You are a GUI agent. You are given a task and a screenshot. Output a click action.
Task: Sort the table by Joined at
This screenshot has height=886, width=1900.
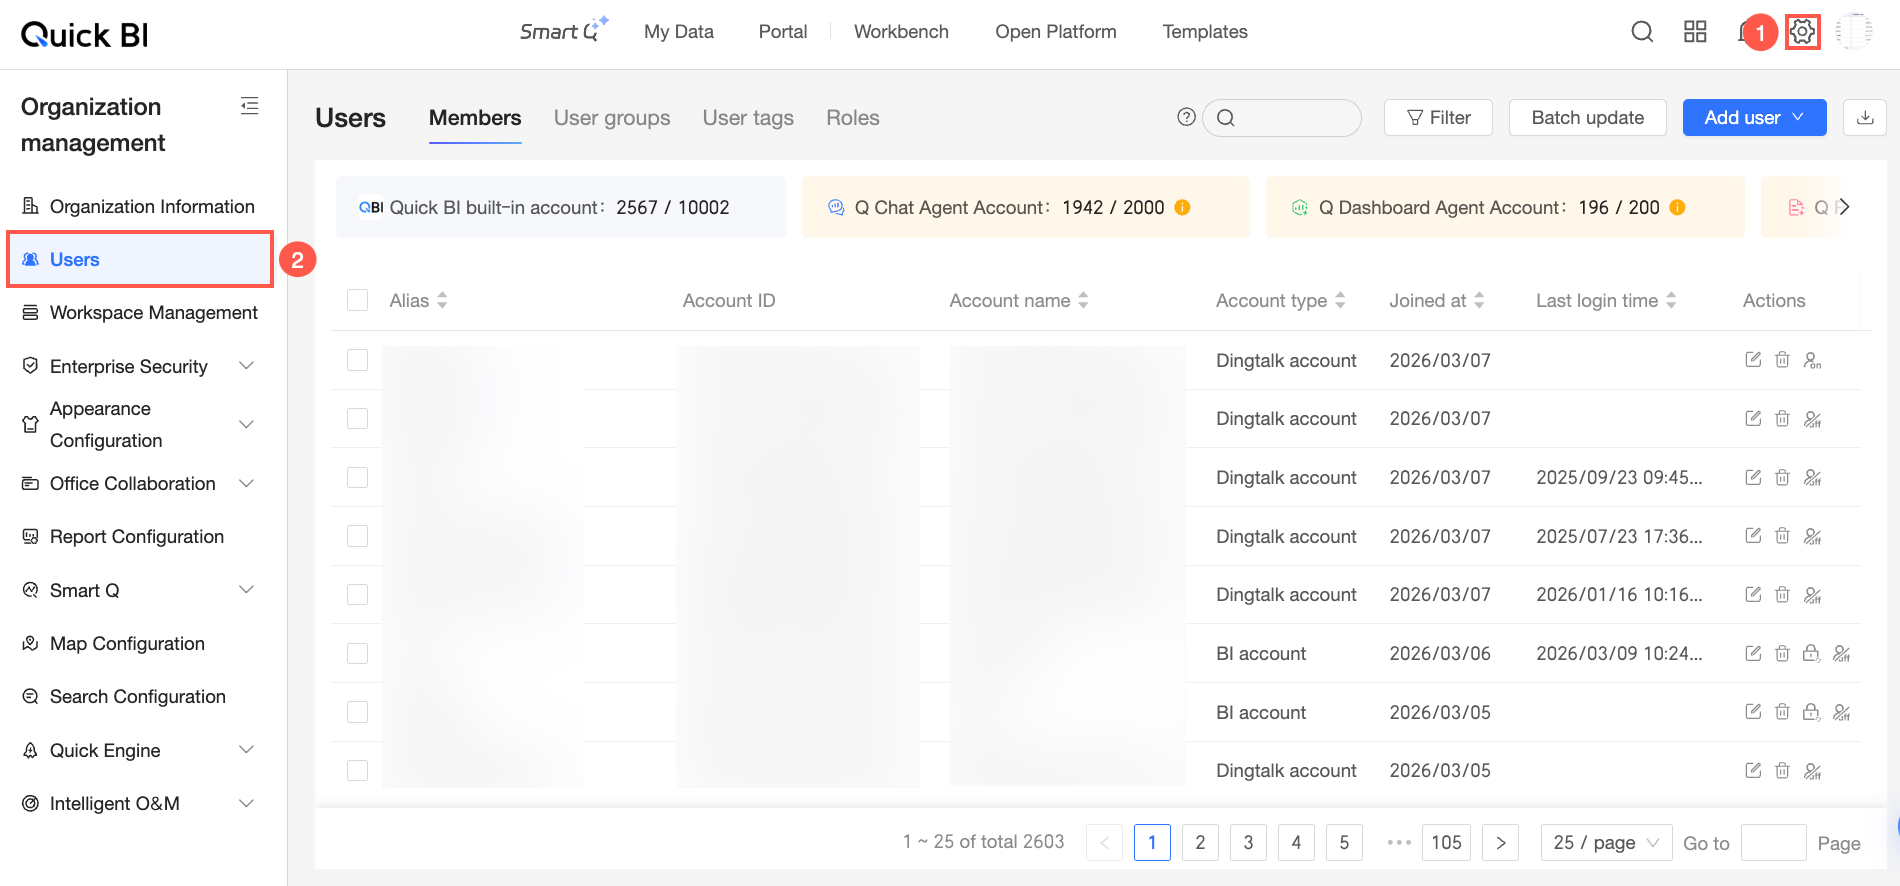coord(1479,300)
